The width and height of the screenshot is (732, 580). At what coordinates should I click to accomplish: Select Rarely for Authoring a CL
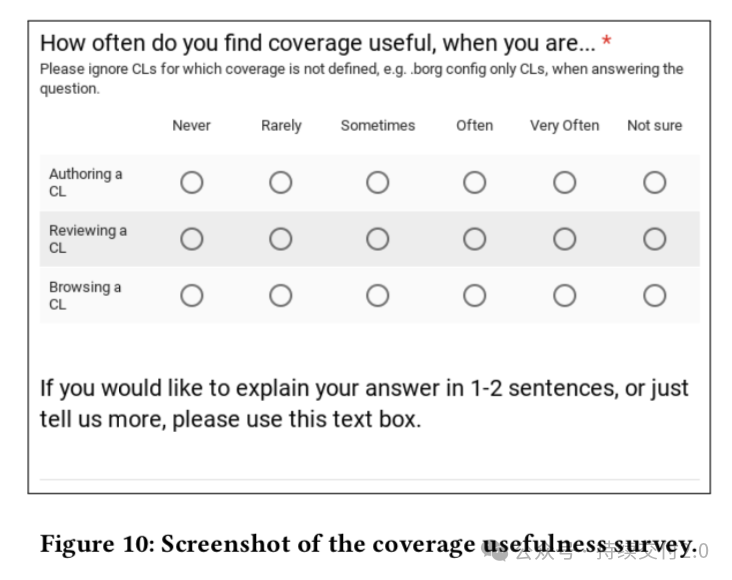pos(281,183)
